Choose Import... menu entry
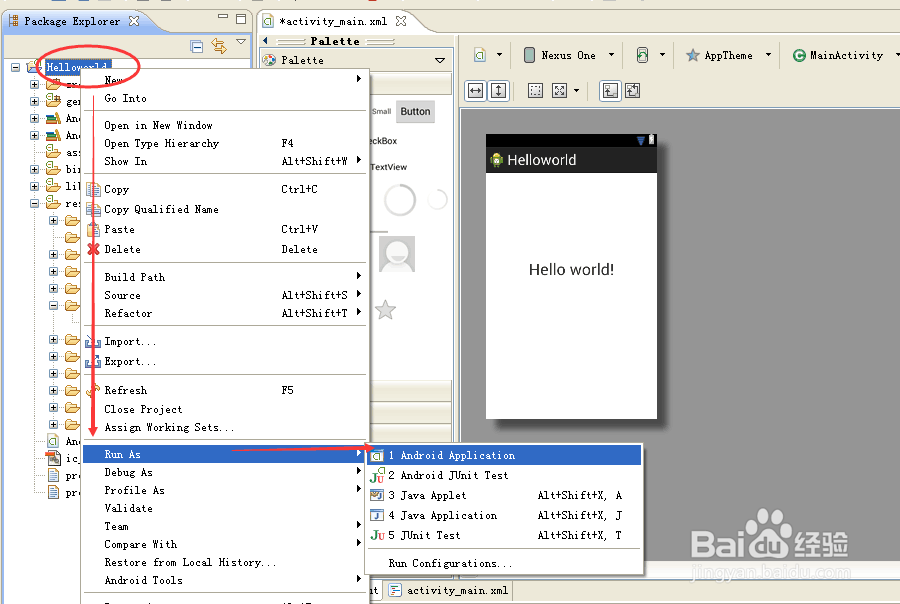 [x=224, y=342]
